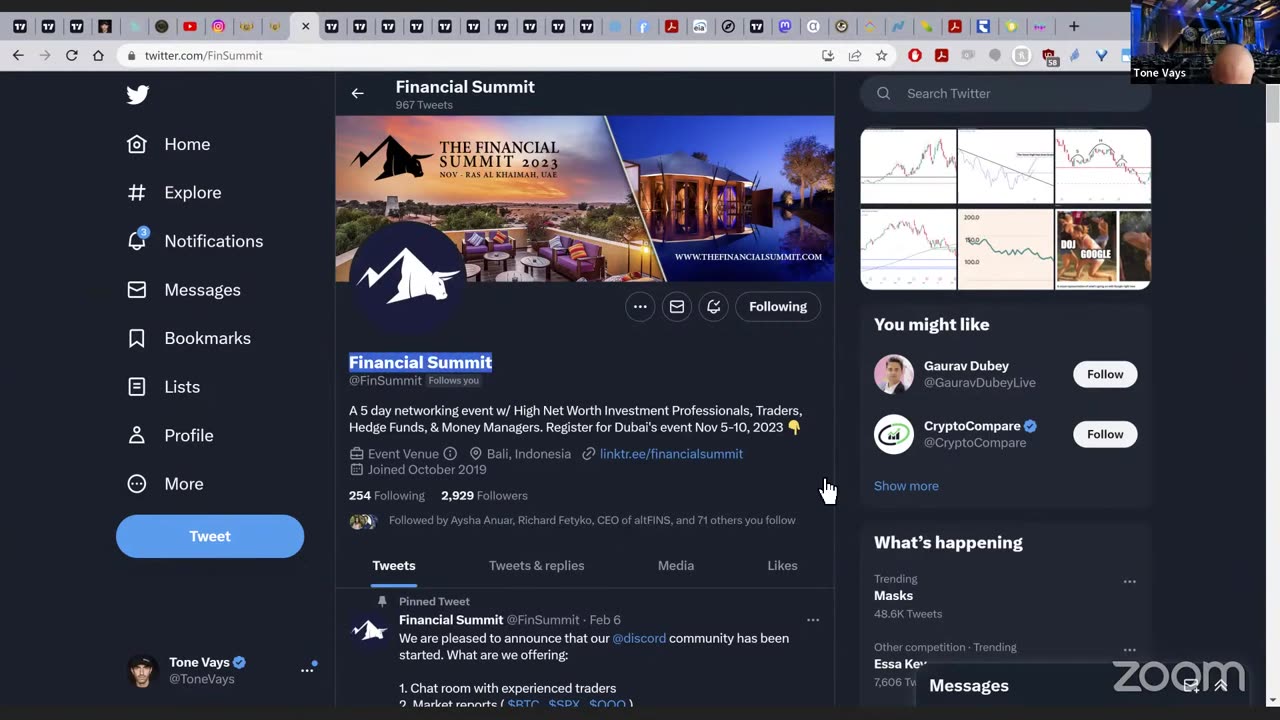Switch to the Instagram browser tab

click(x=218, y=27)
